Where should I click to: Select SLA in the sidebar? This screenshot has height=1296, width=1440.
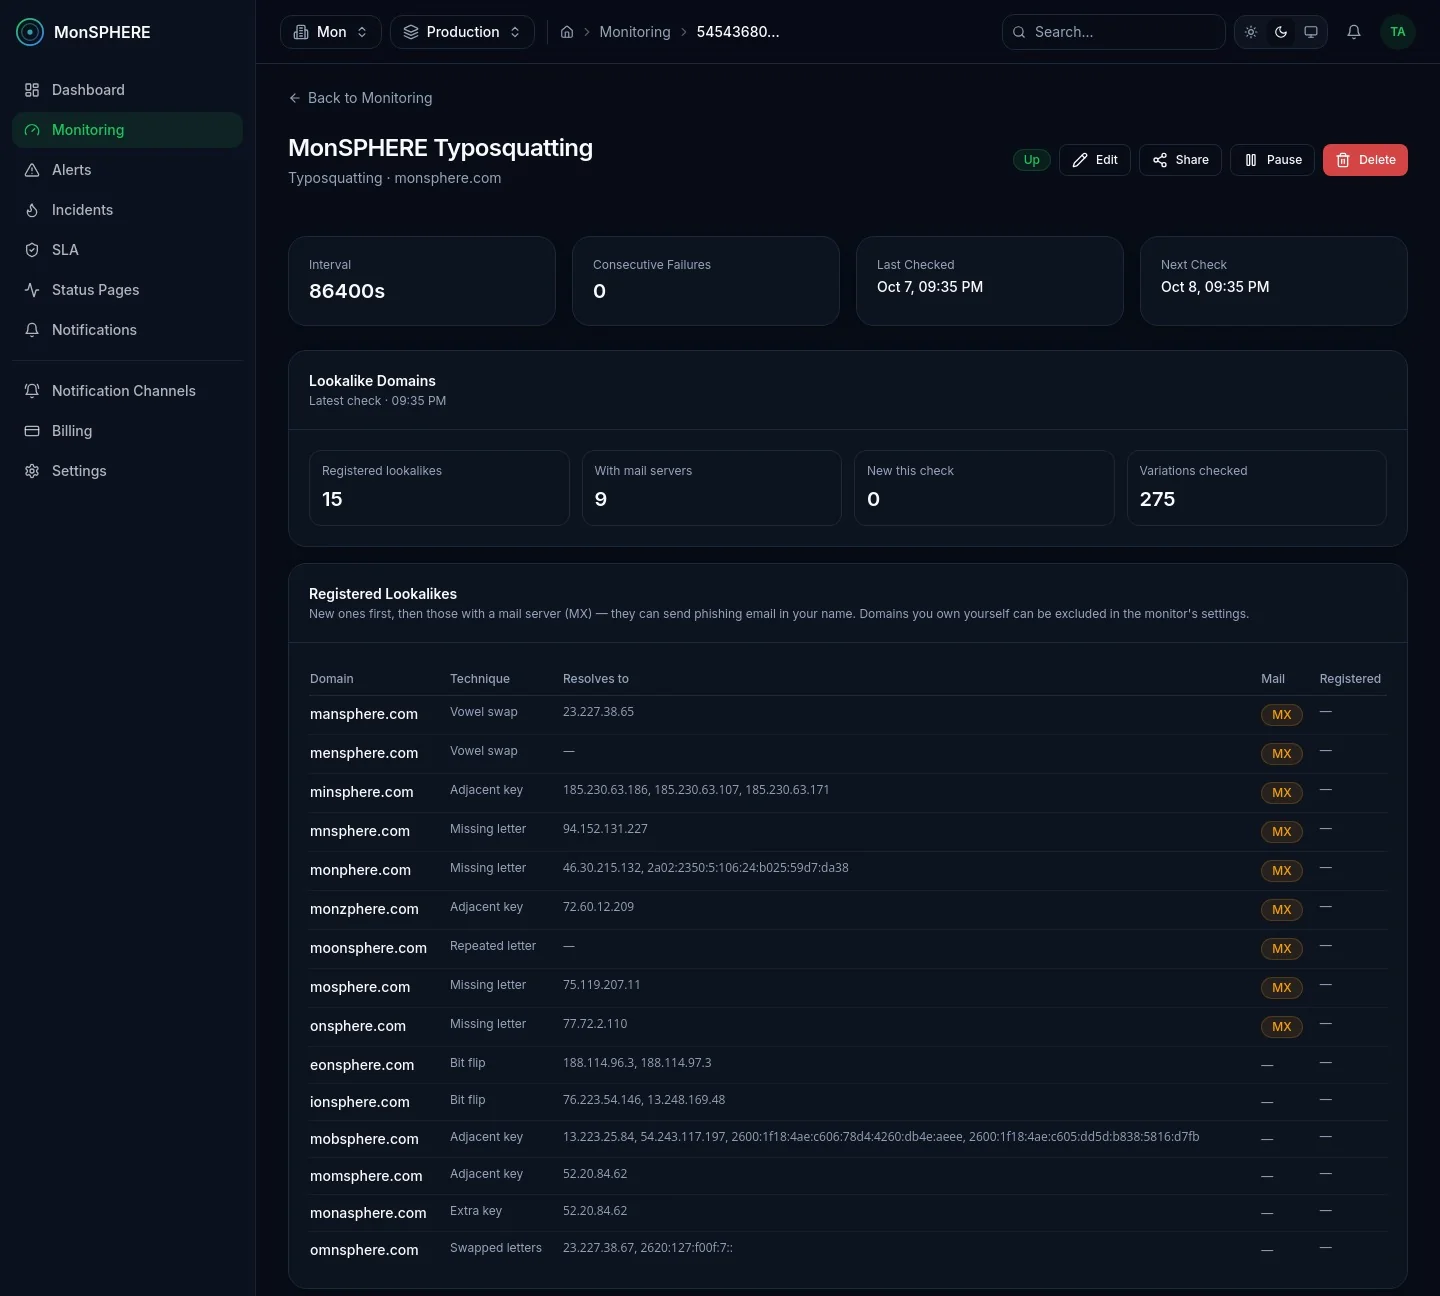127,250
